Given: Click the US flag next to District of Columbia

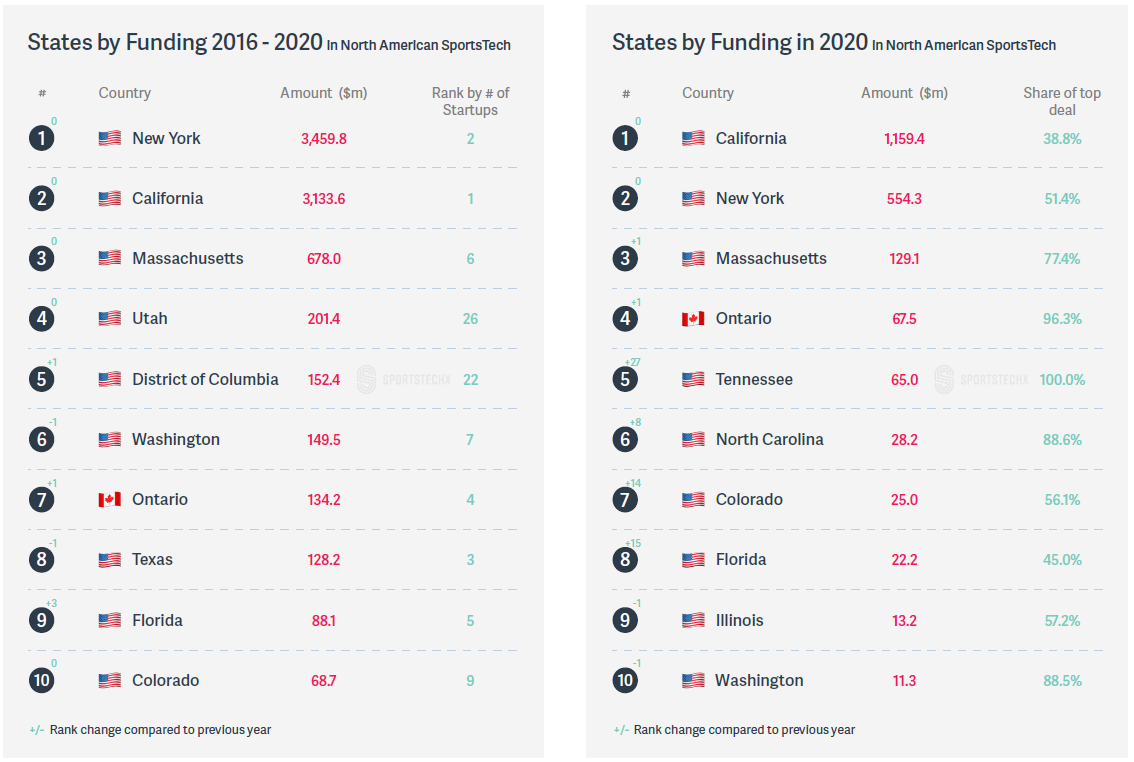Looking at the screenshot, I should click(110, 380).
